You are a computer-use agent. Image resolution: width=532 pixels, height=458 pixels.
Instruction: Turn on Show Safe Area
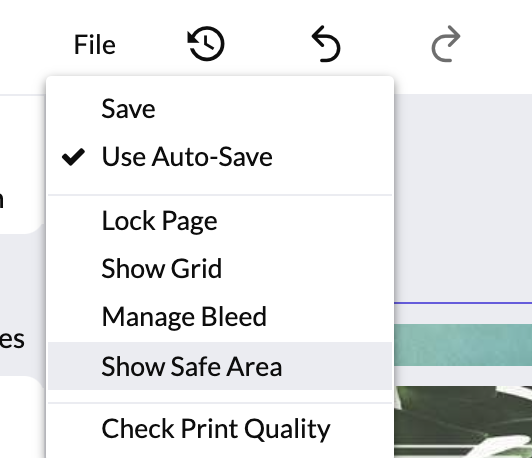[220, 366]
